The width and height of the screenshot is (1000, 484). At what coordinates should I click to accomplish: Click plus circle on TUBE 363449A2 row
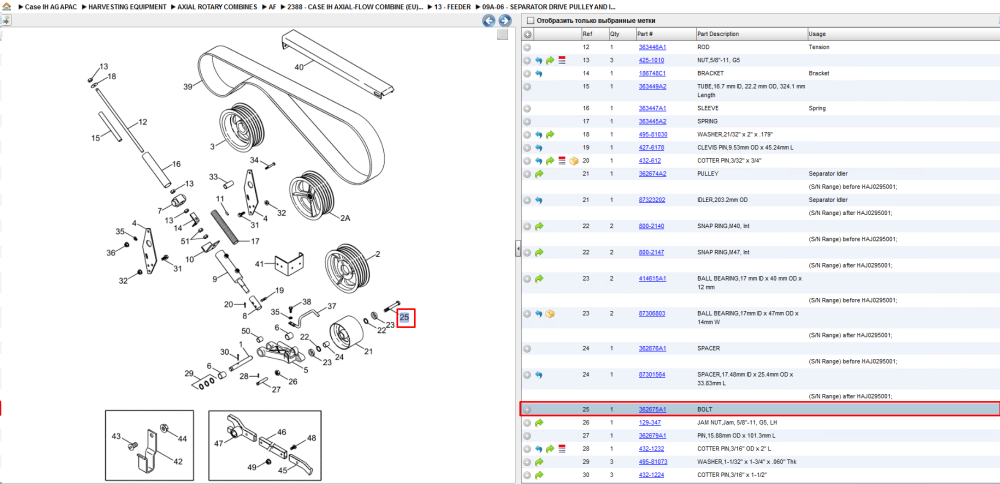527,86
